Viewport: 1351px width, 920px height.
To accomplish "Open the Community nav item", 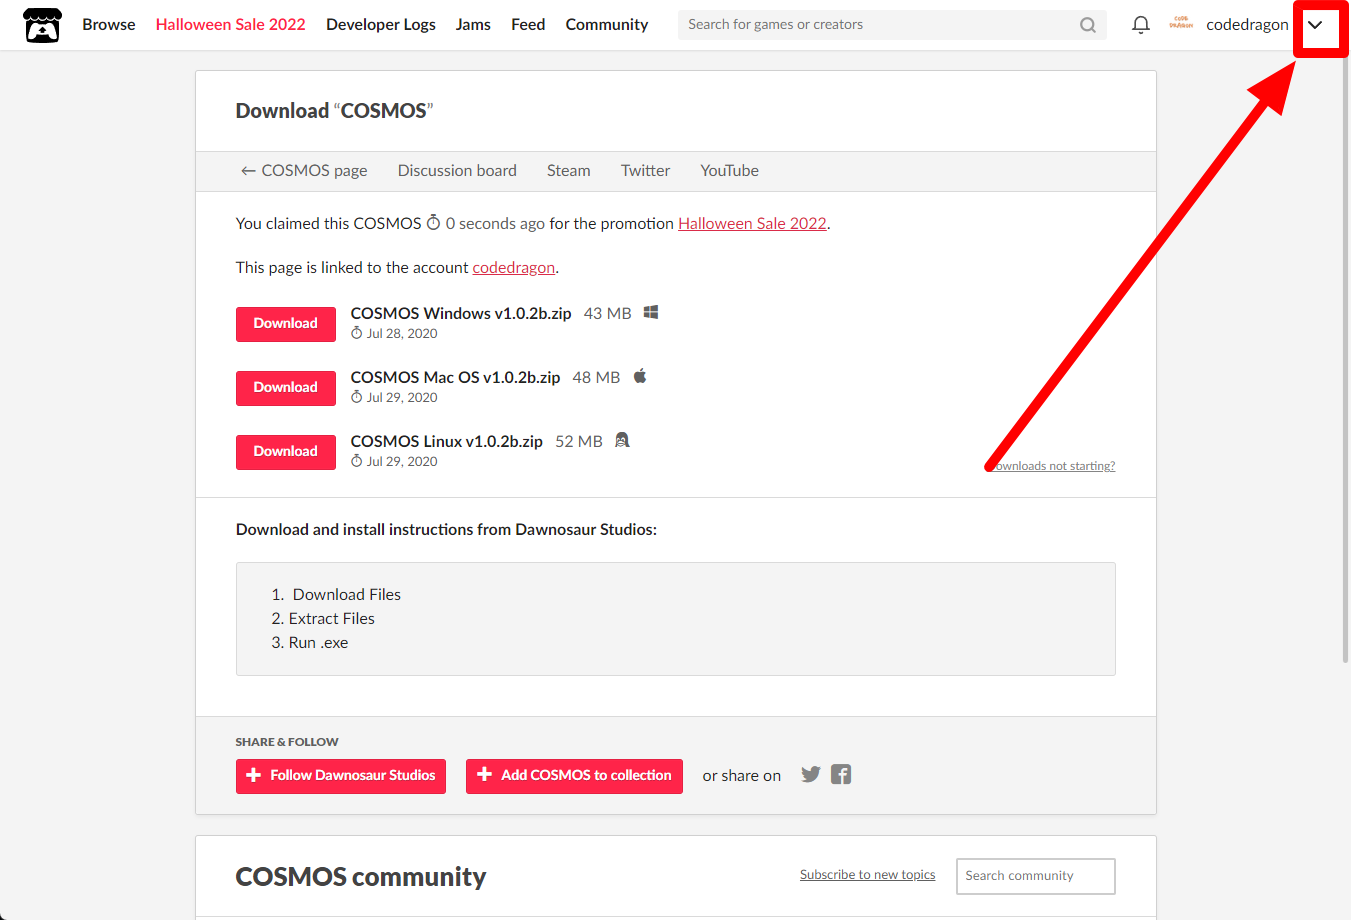I will (x=607, y=25).
